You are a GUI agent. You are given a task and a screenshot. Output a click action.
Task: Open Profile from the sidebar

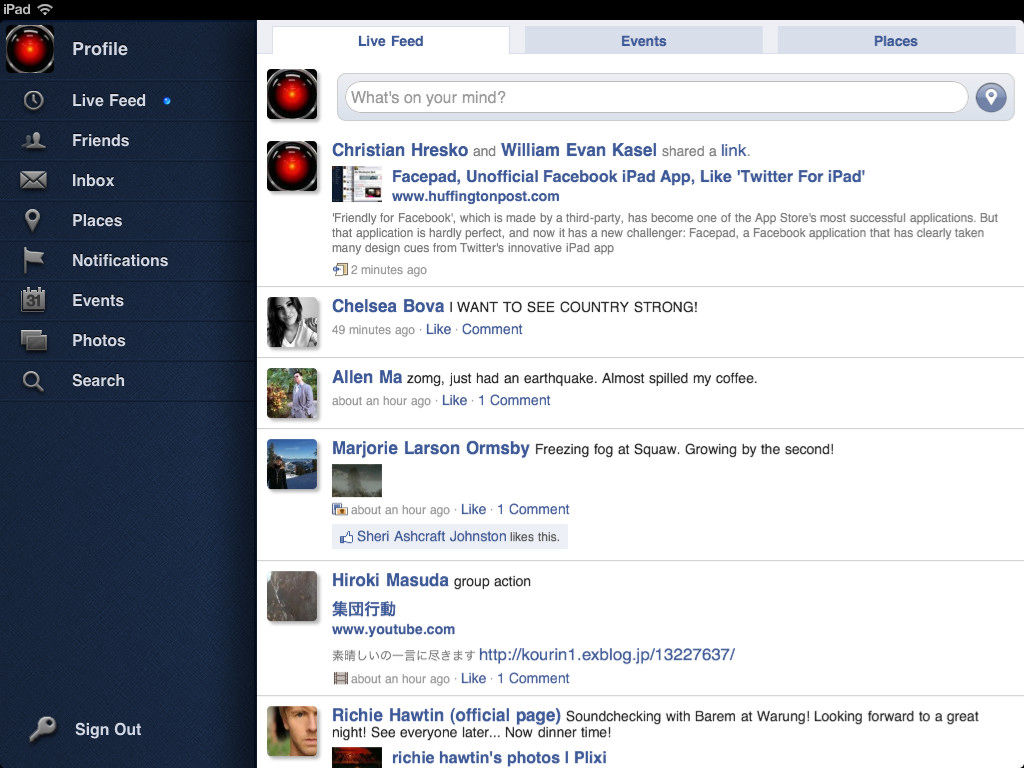(x=100, y=49)
